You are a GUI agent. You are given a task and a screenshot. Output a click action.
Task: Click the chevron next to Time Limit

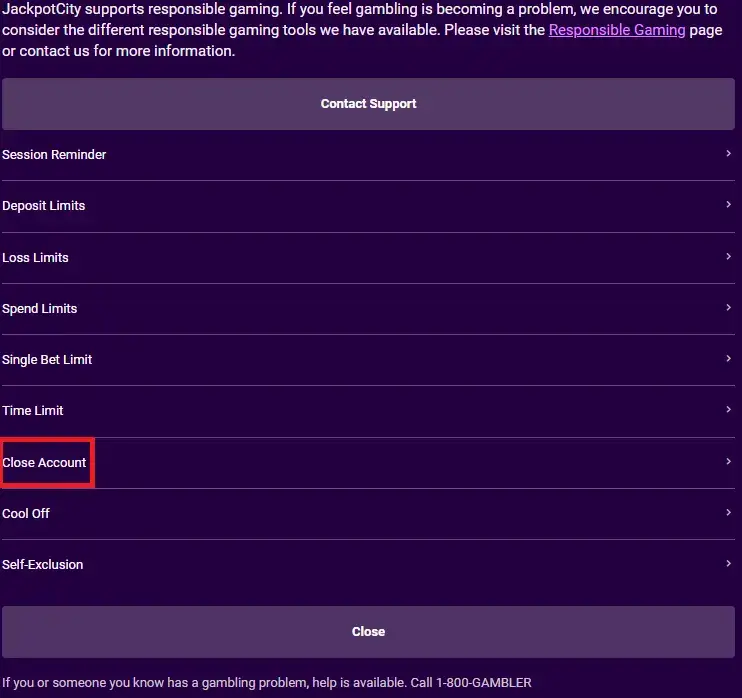[729, 410]
